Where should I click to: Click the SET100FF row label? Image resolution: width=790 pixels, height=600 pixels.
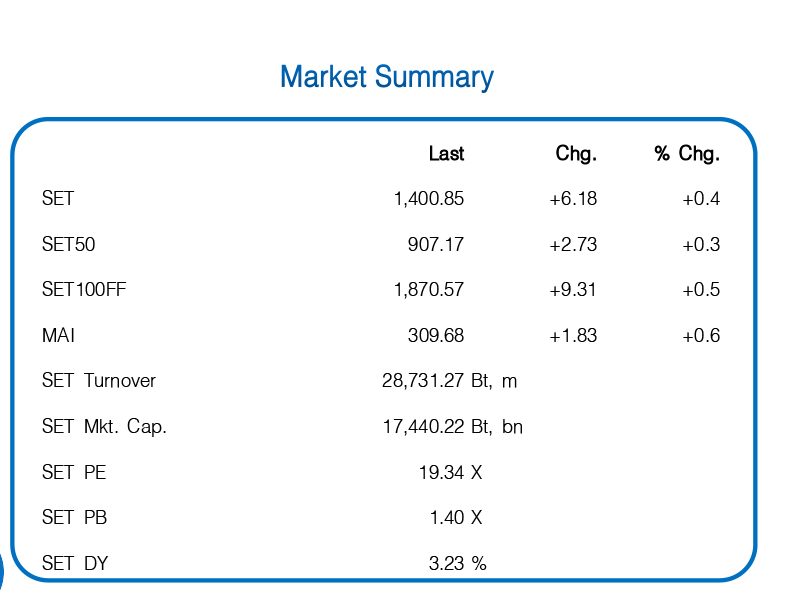84,290
